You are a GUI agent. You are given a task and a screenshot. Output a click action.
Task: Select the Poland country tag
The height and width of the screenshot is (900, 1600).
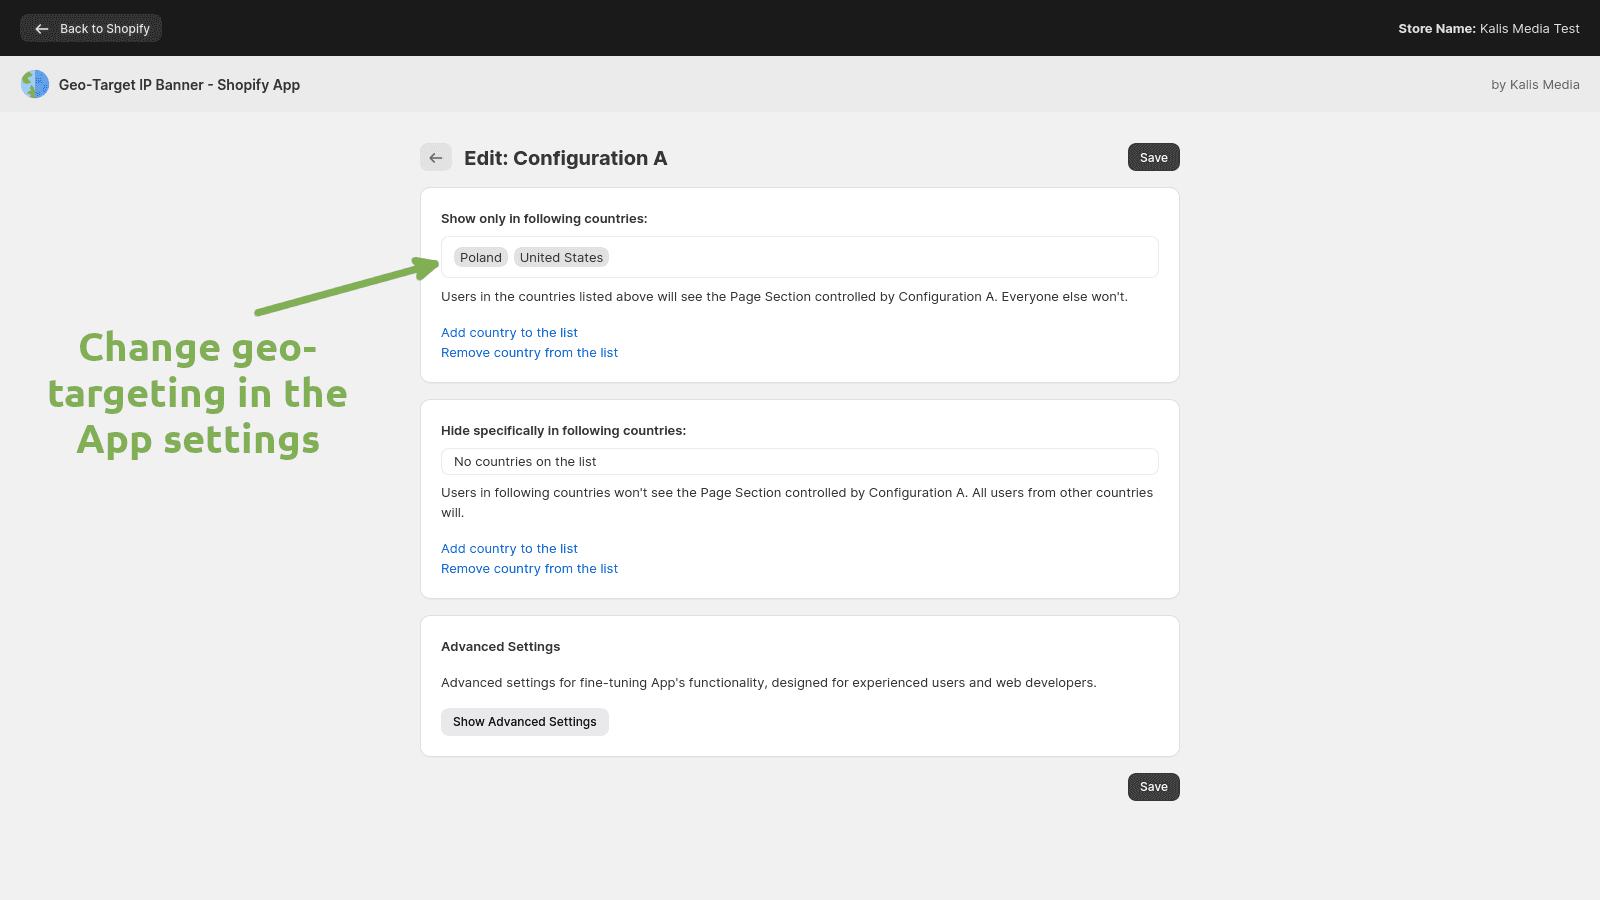pos(481,258)
